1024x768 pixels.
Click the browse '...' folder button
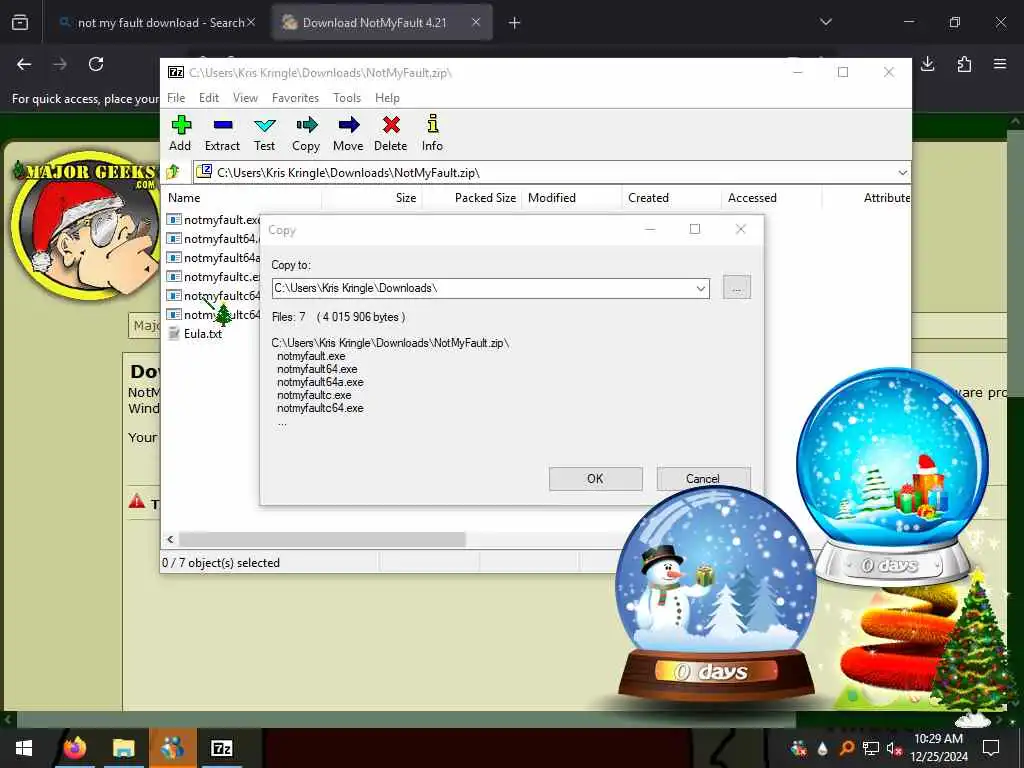click(737, 288)
